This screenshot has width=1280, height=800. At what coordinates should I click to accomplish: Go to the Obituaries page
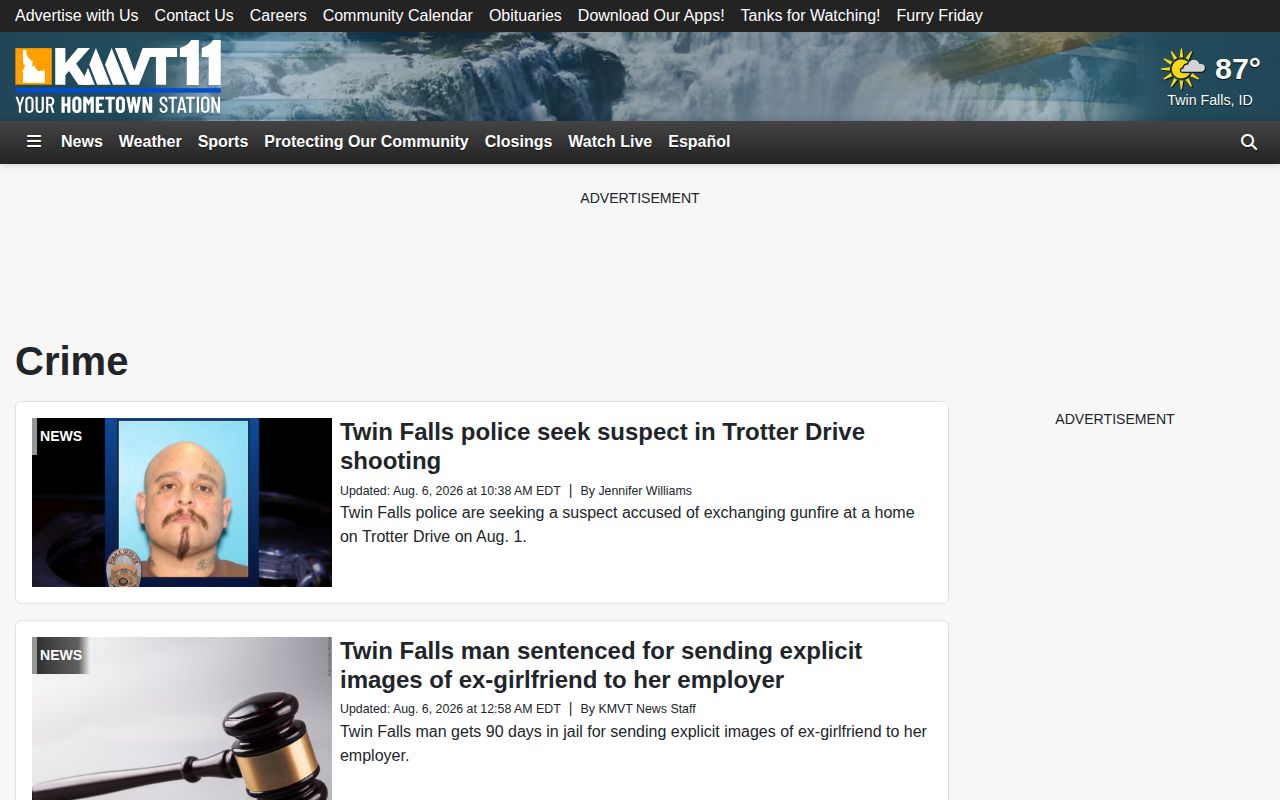(x=525, y=16)
